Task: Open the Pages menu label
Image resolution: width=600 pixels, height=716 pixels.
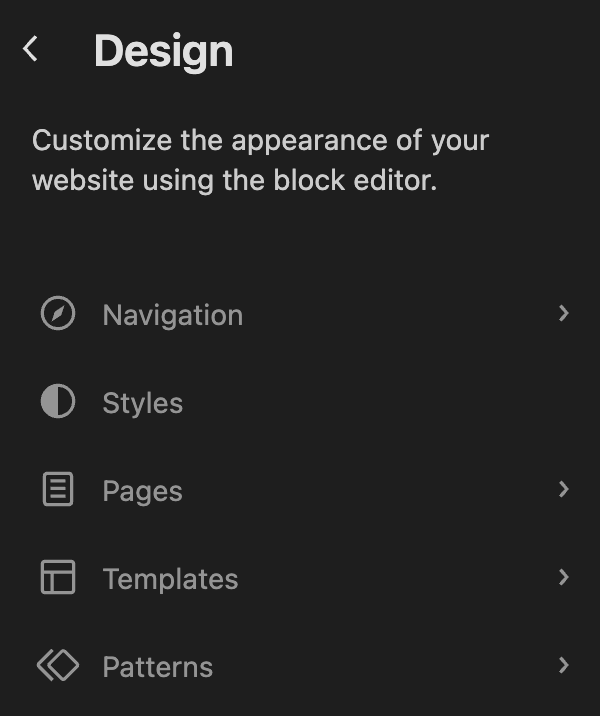Action: 142,491
